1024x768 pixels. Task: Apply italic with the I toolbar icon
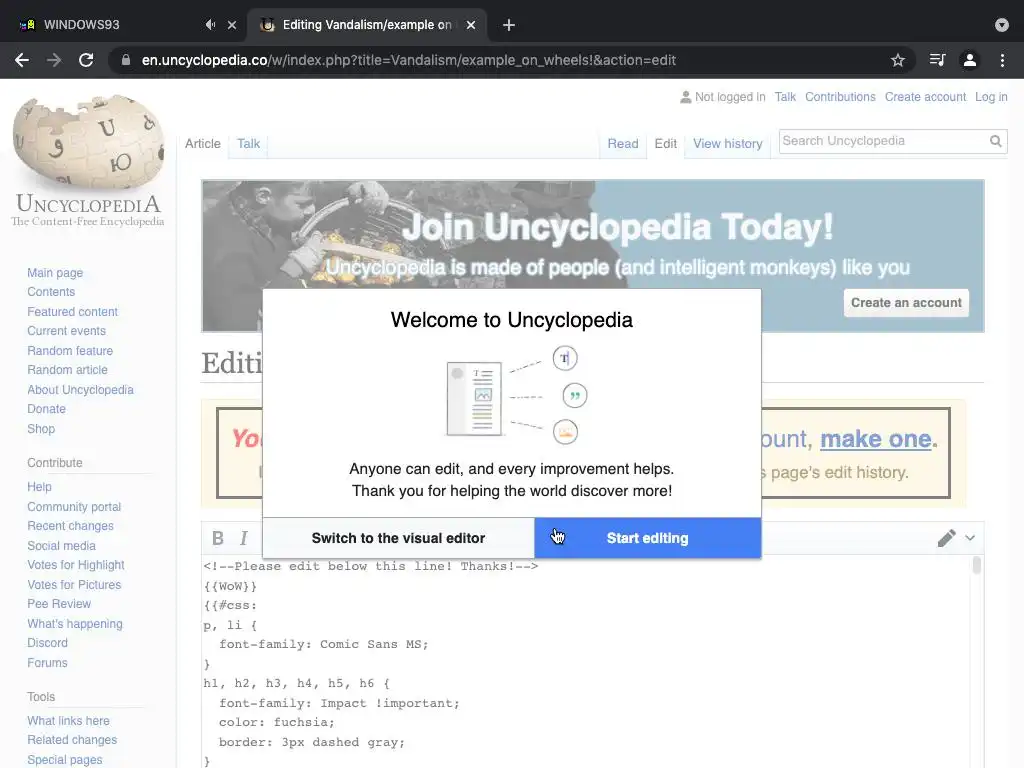pos(244,538)
